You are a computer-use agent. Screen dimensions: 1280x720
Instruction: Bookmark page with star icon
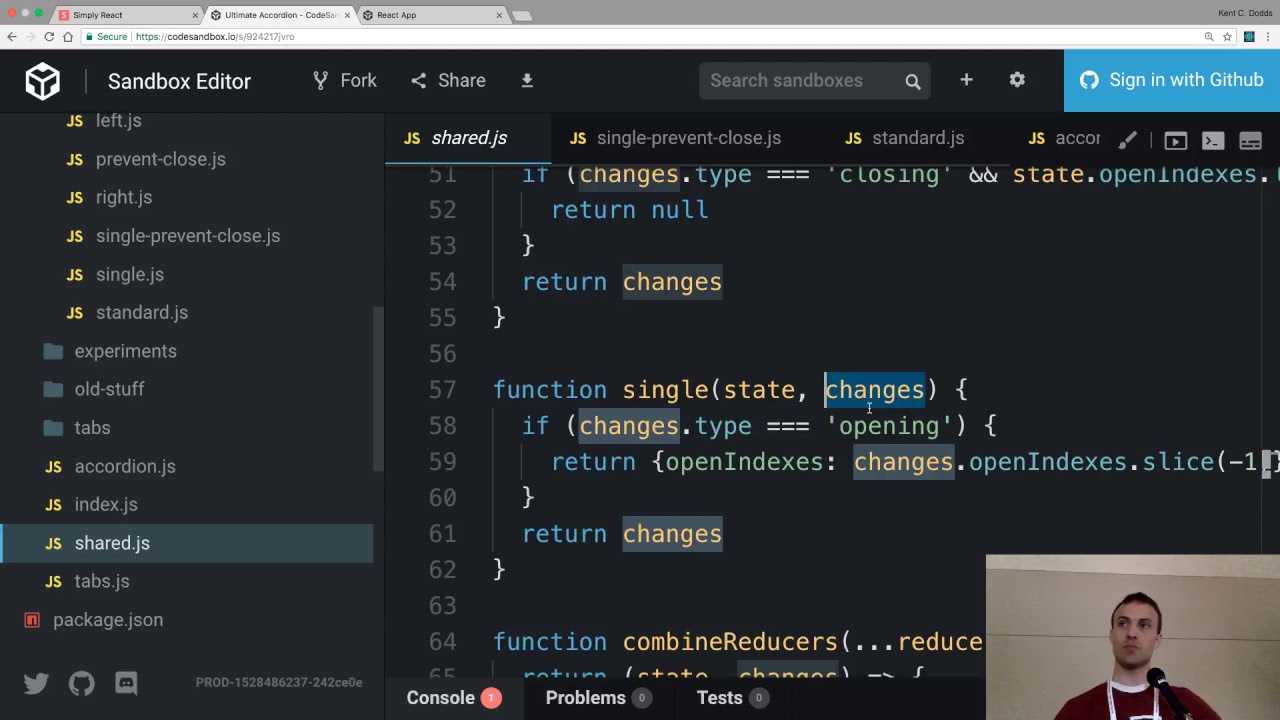pos(1227,37)
